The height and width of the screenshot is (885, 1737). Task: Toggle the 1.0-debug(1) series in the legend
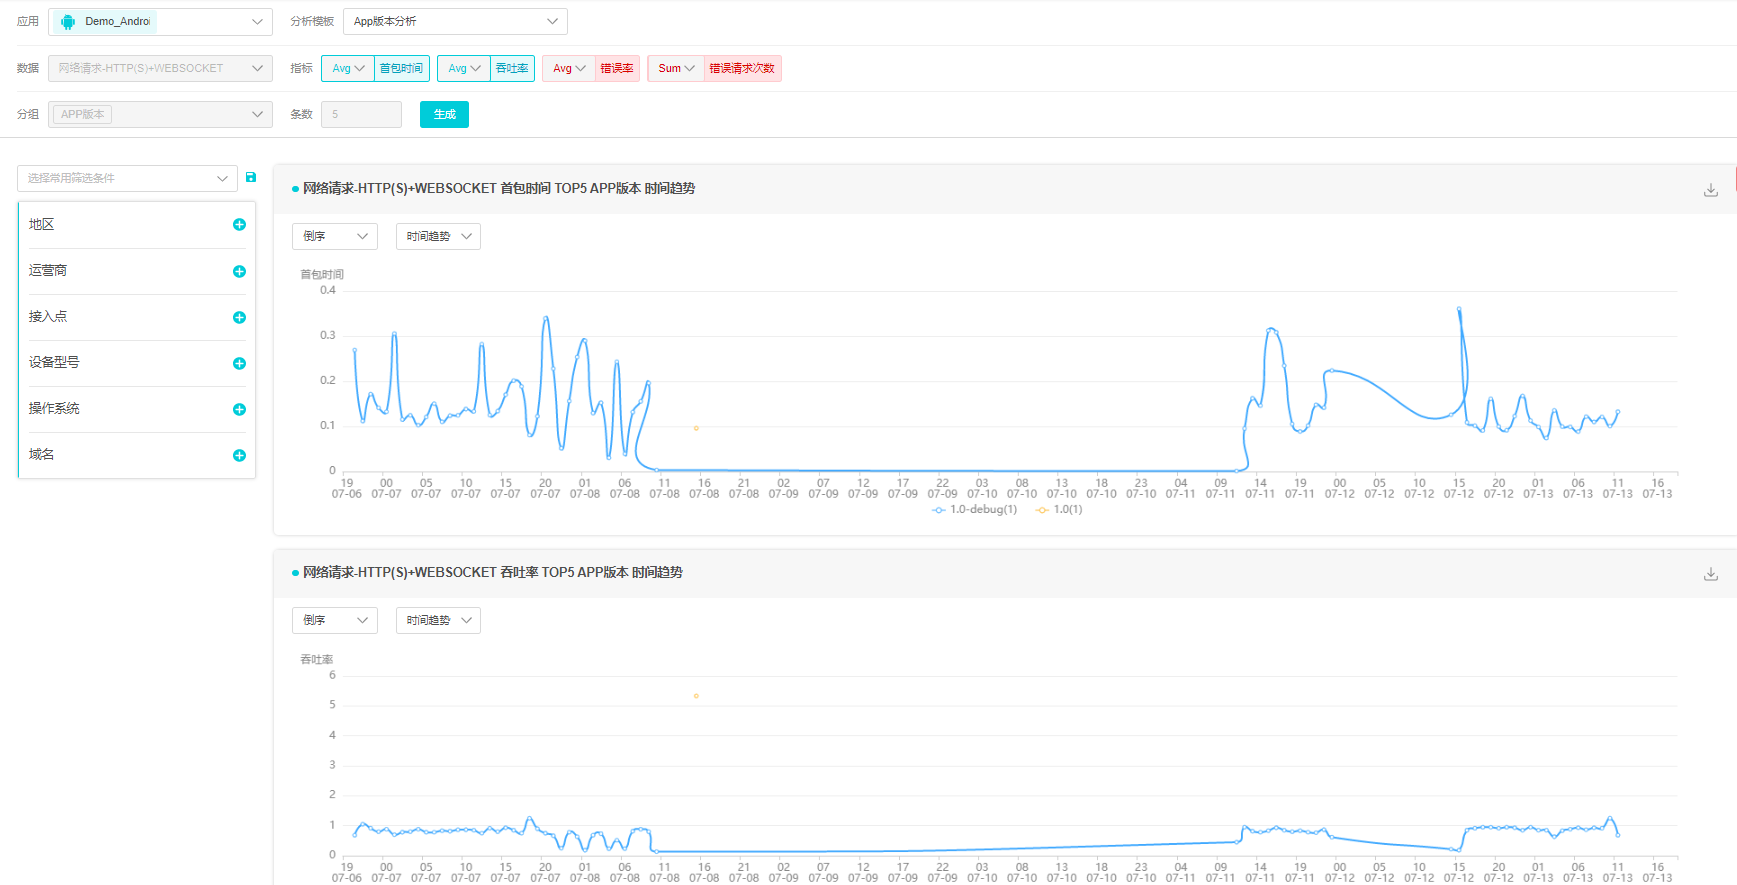coord(975,510)
